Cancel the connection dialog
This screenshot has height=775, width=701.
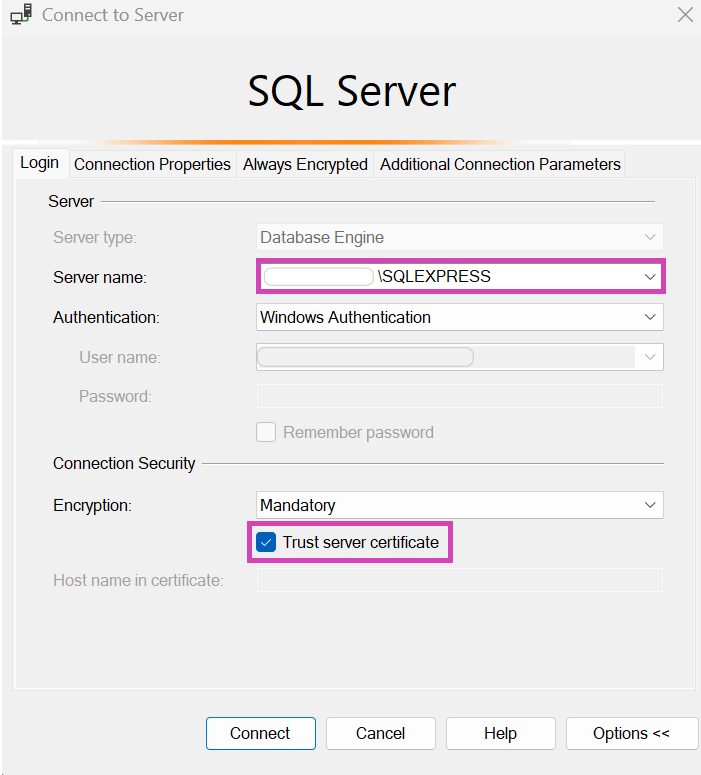[x=381, y=733]
